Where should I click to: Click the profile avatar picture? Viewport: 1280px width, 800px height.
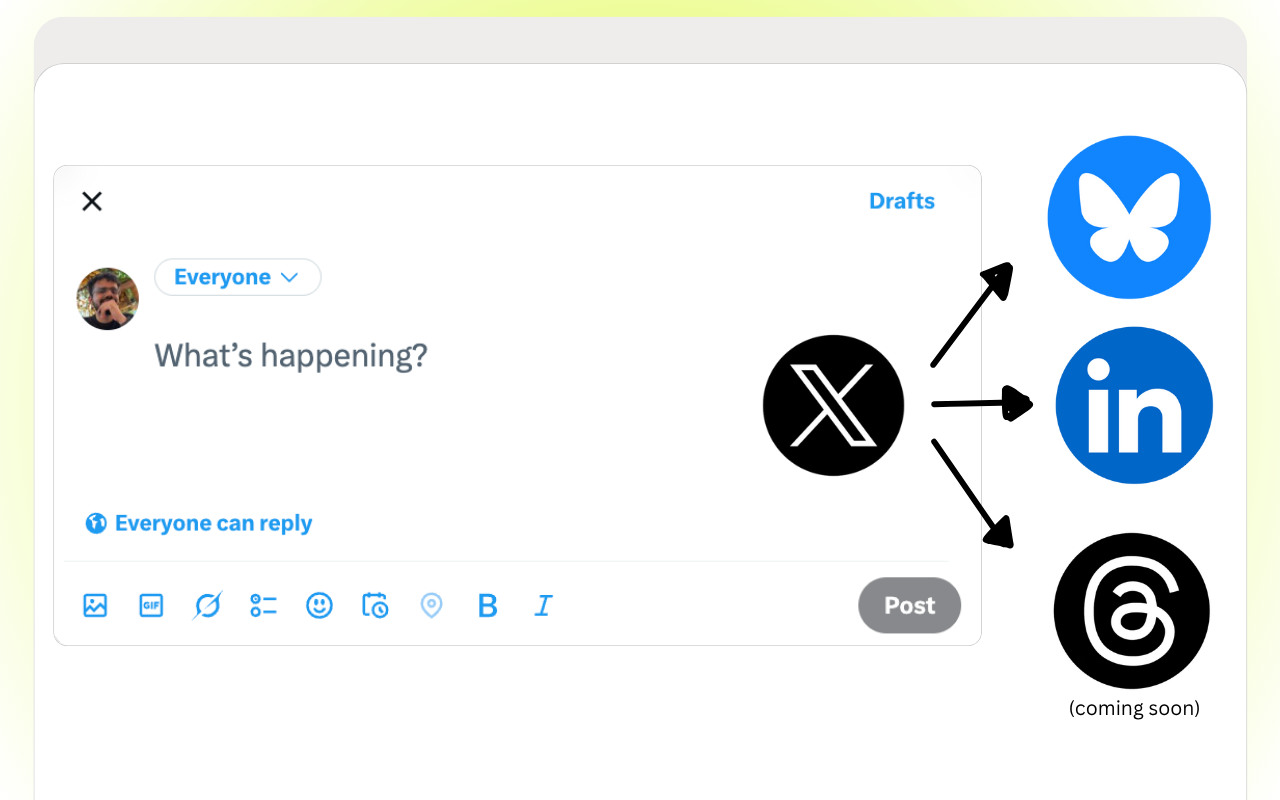107,298
